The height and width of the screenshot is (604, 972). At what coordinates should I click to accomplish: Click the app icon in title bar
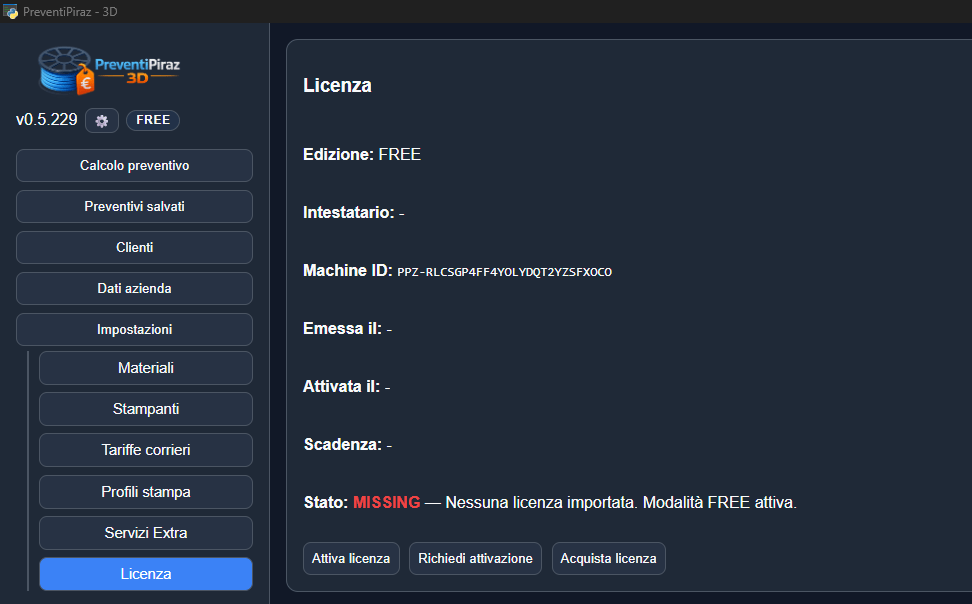(11, 11)
